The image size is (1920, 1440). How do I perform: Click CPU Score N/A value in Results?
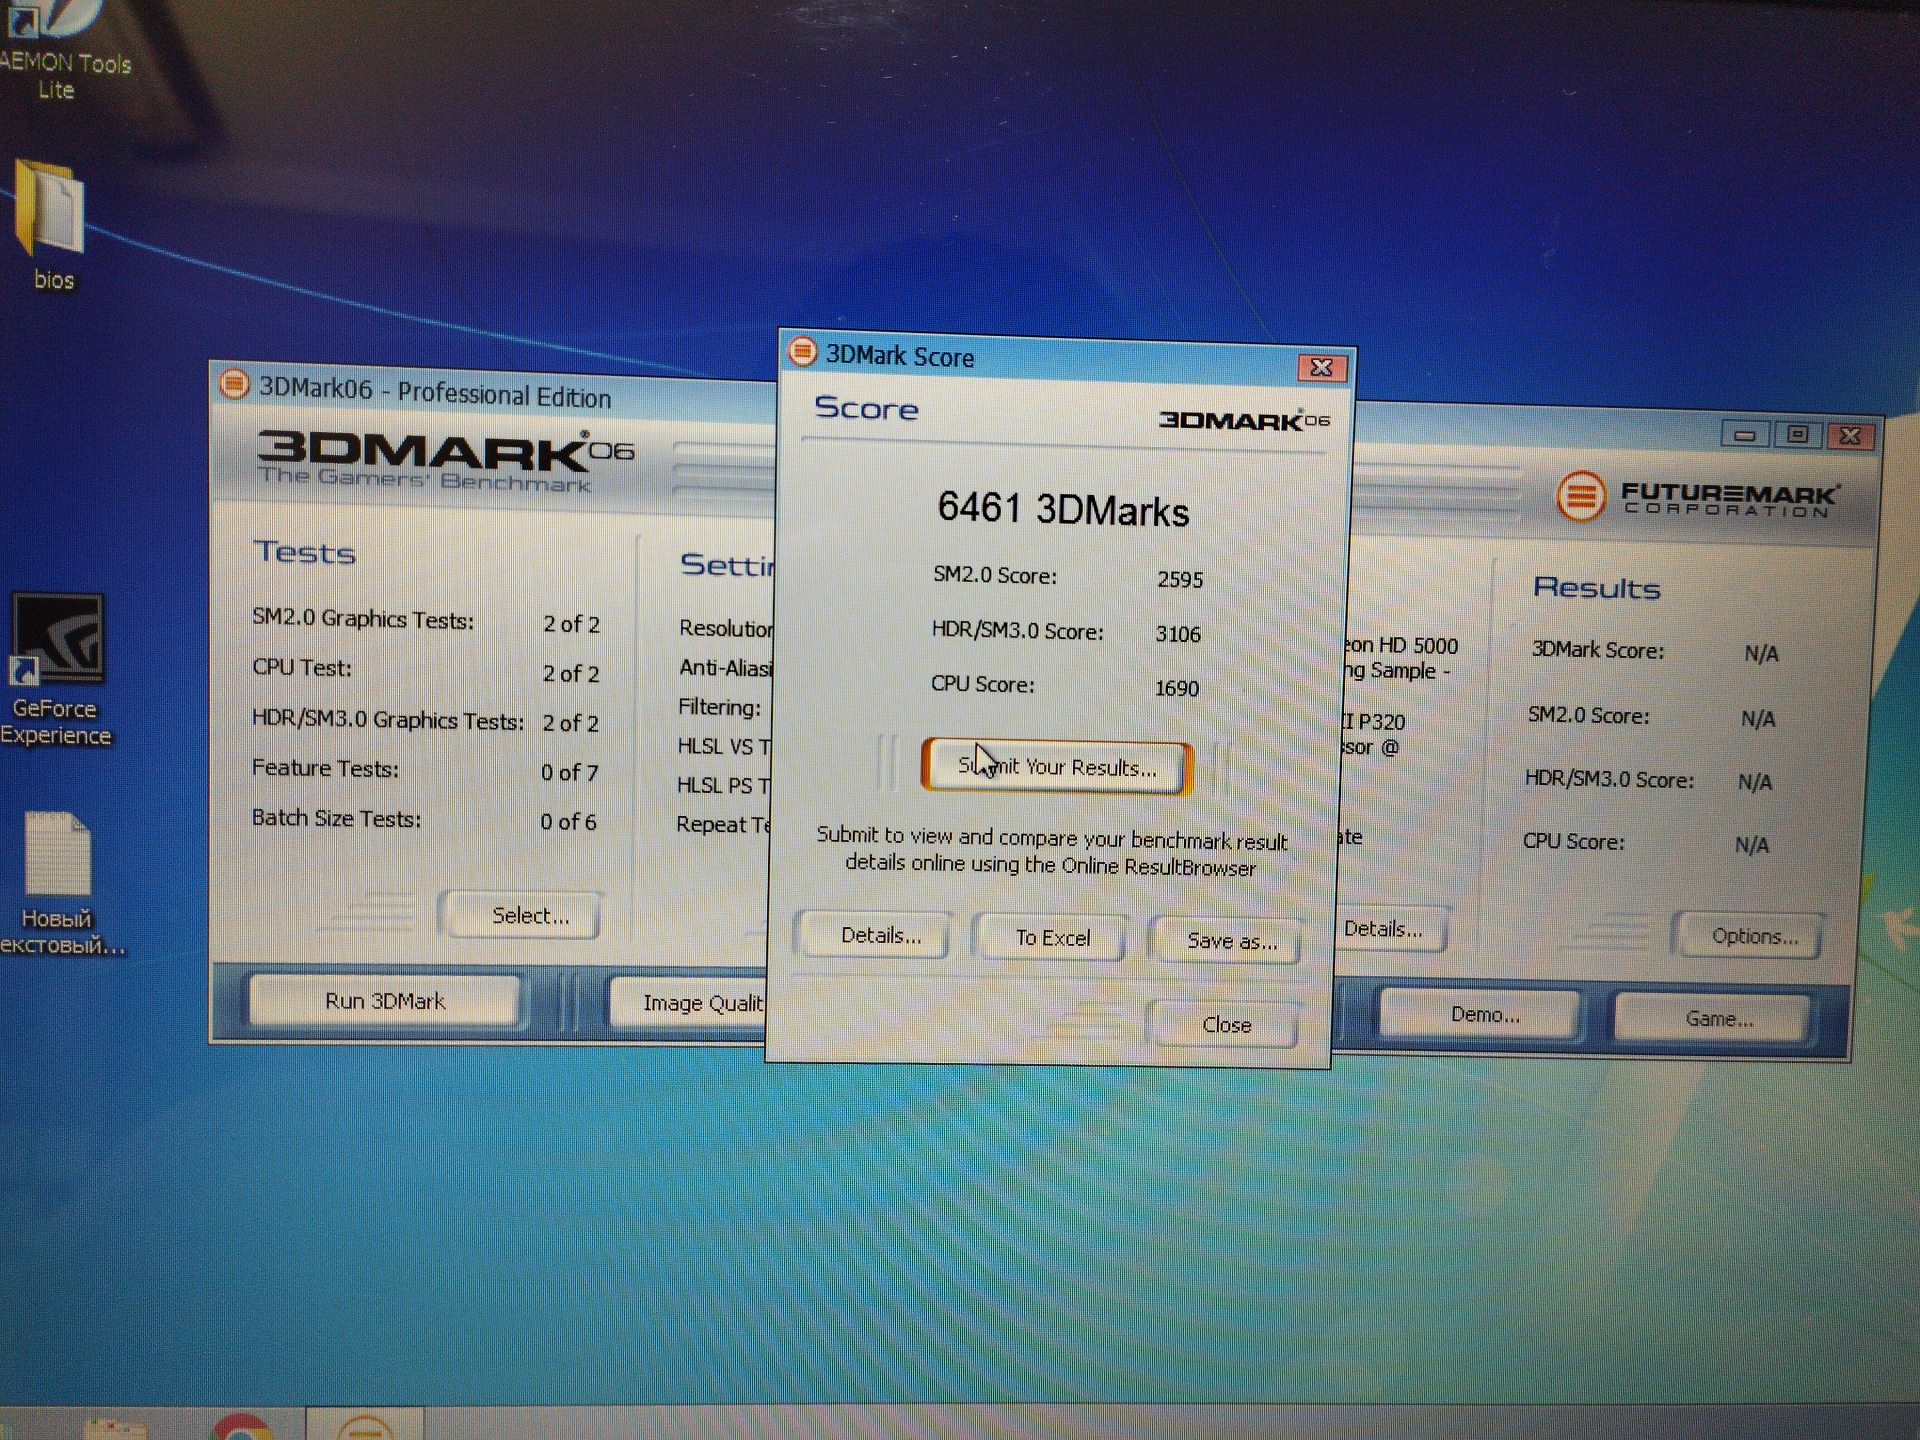pos(1752,845)
